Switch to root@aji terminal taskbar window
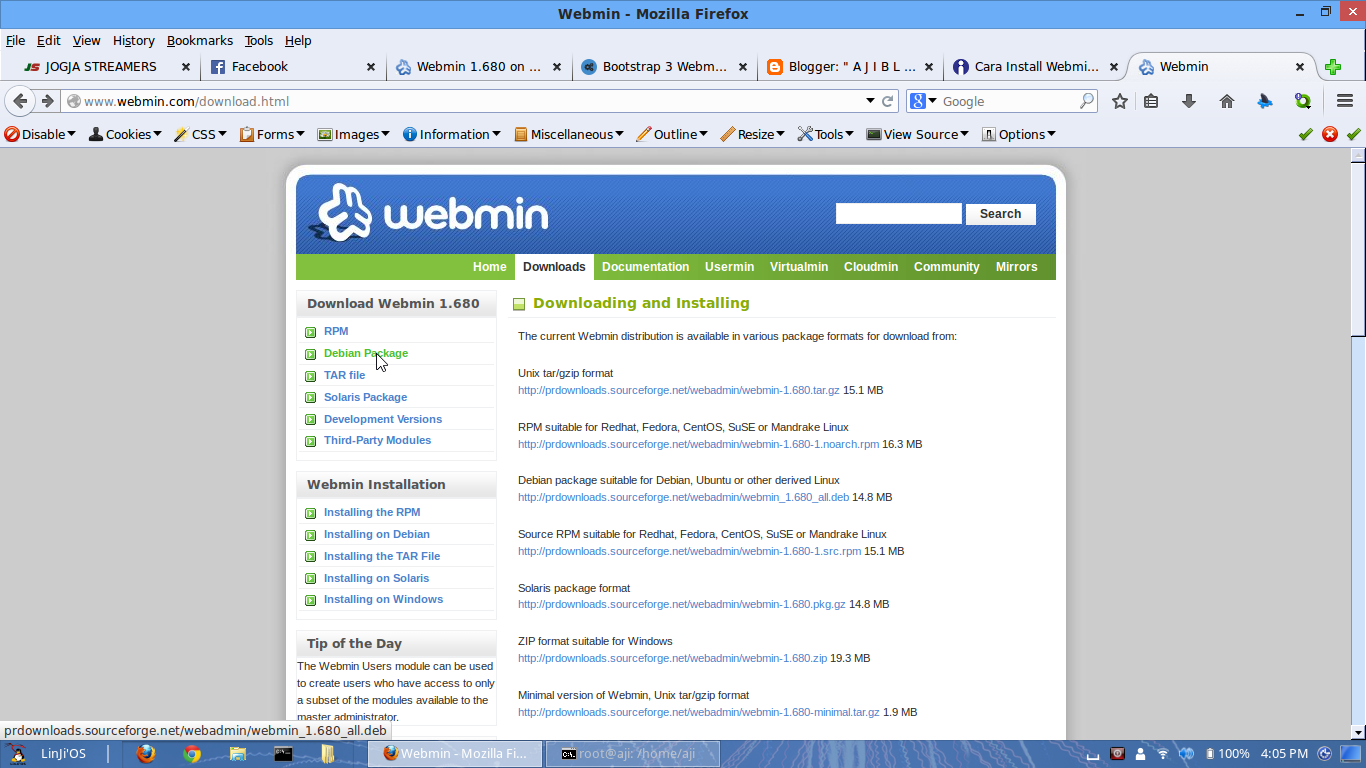The height and width of the screenshot is (768, 1366). [632, 754]
